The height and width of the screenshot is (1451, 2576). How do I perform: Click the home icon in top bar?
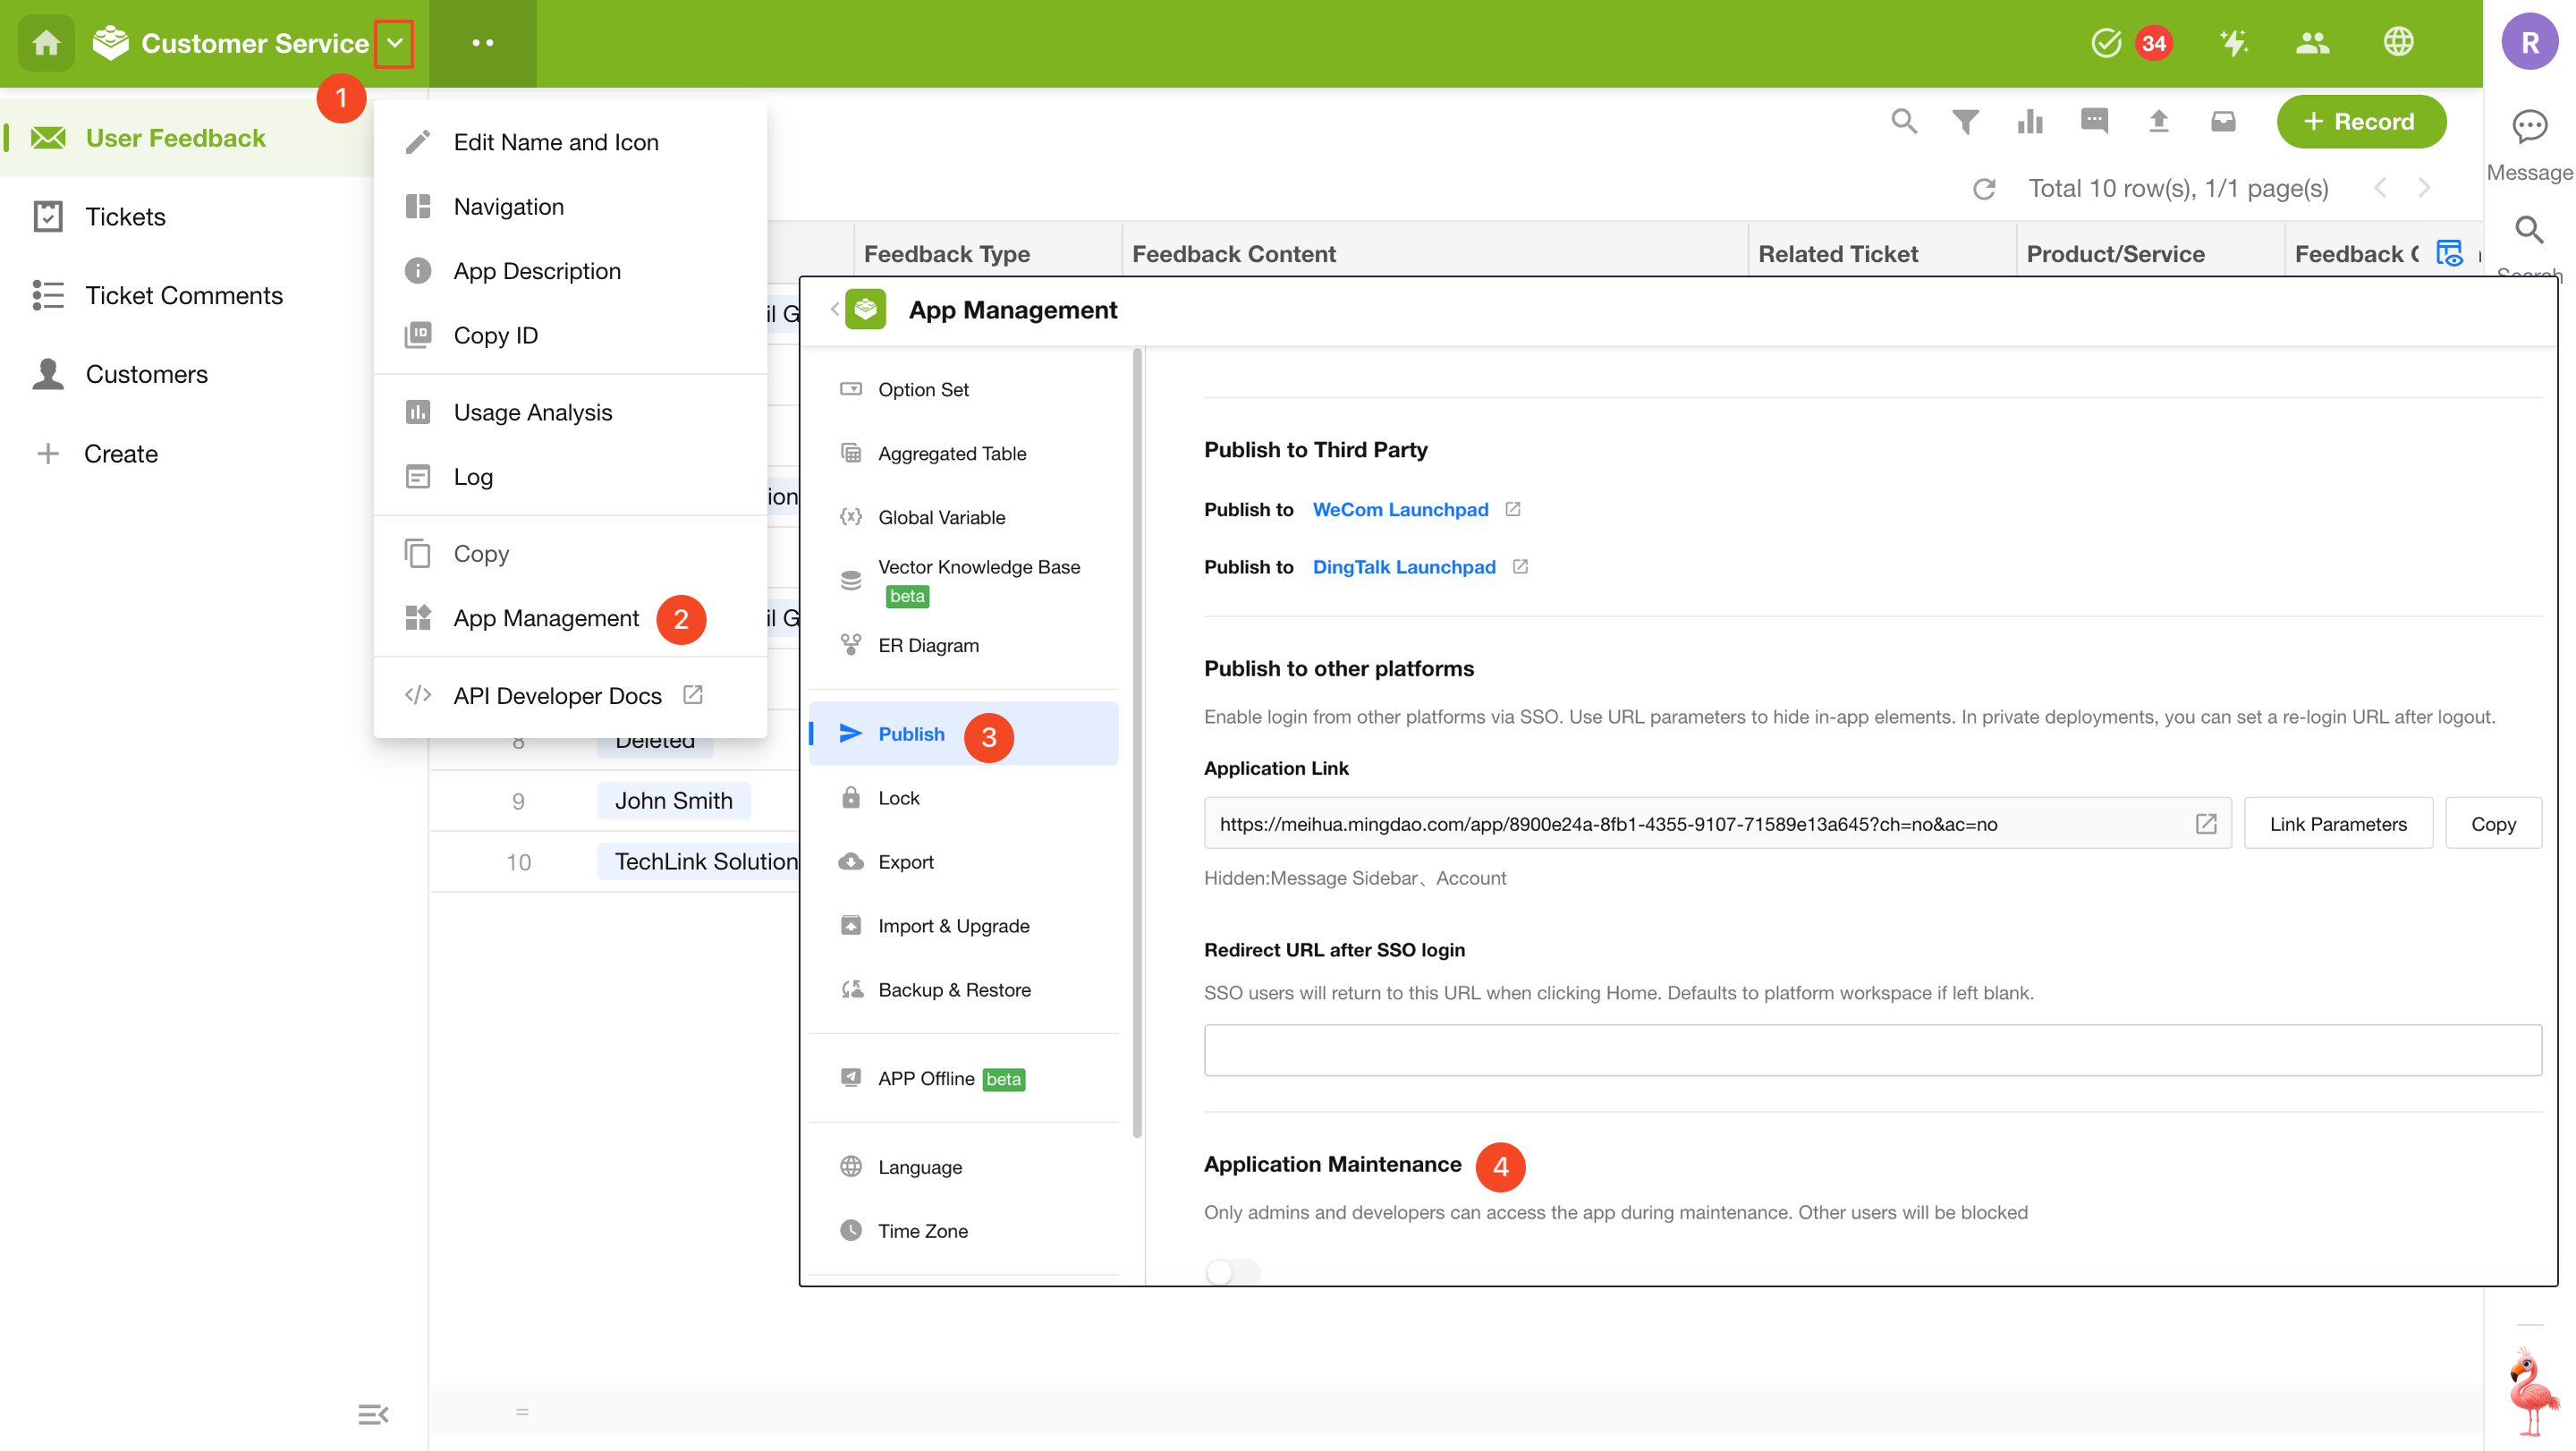click(x=46, y=43)
